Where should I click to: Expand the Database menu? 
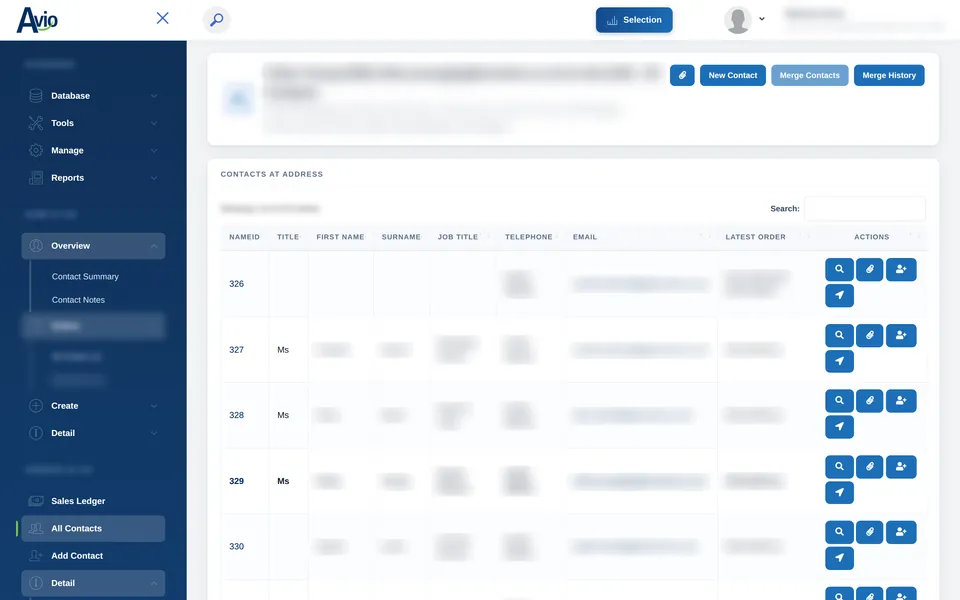coord(93,96)
